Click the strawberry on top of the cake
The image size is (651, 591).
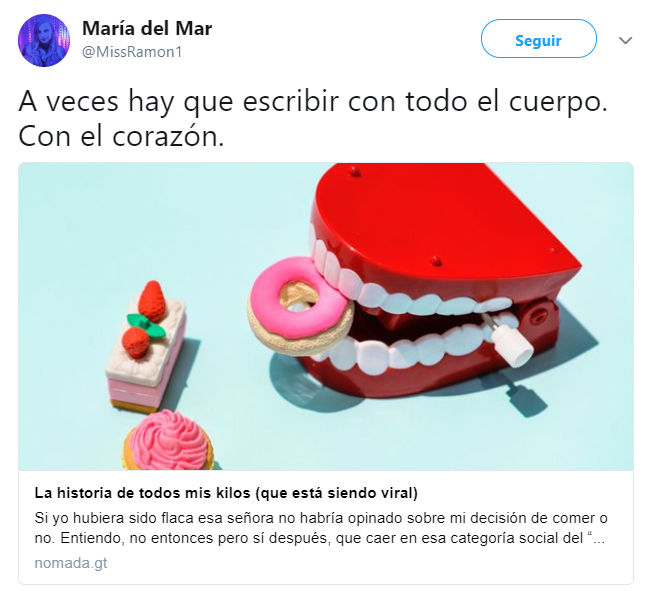(x=151, y=300)
